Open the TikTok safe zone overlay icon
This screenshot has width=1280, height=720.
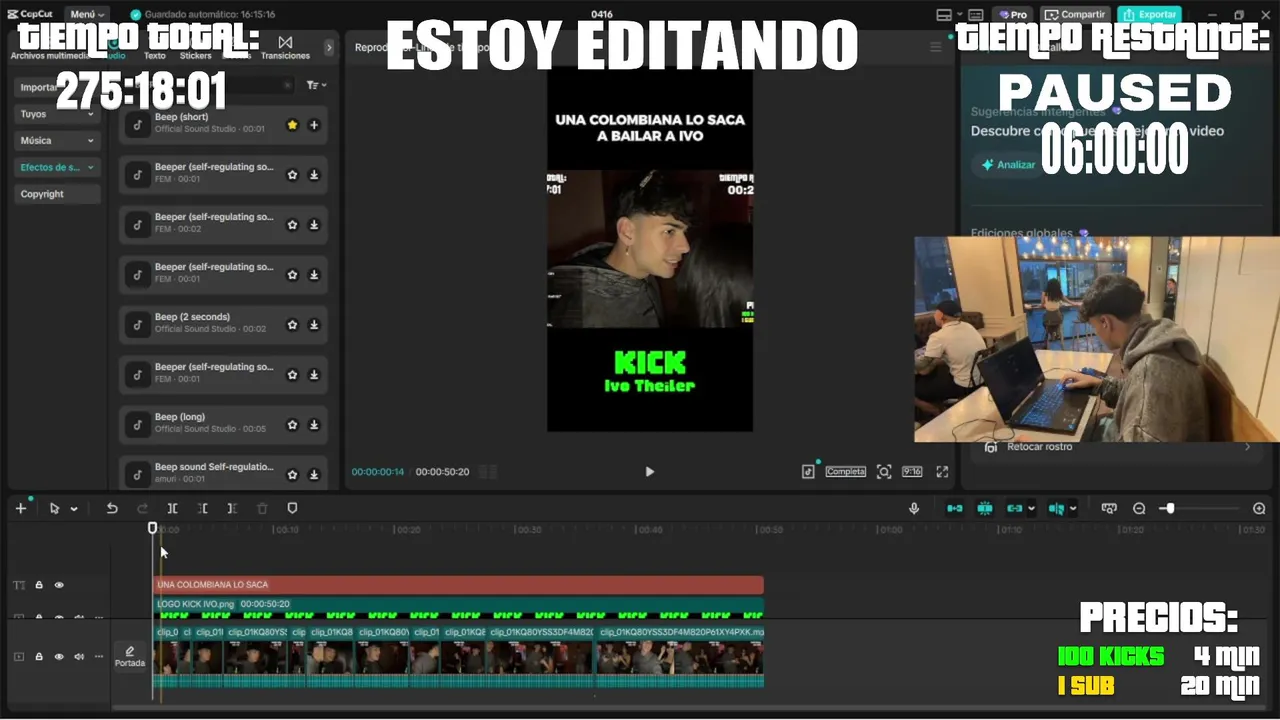point(808,471)
